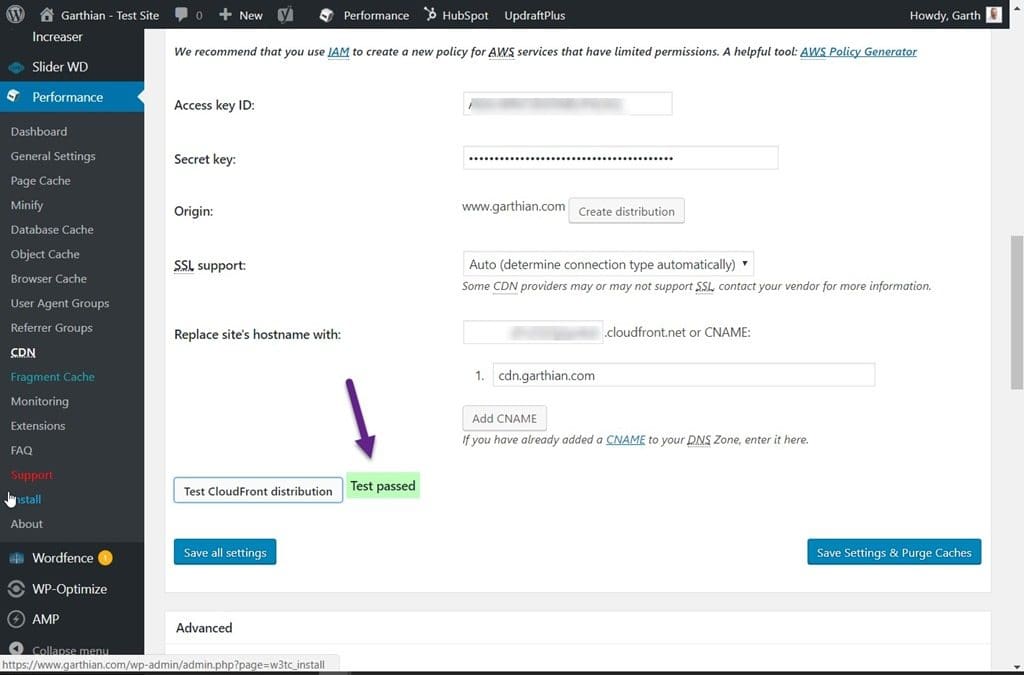Follow the CNAME help link
This screenshot has width=1024, height=675.
pyautogui.click(x=626, y=440)
